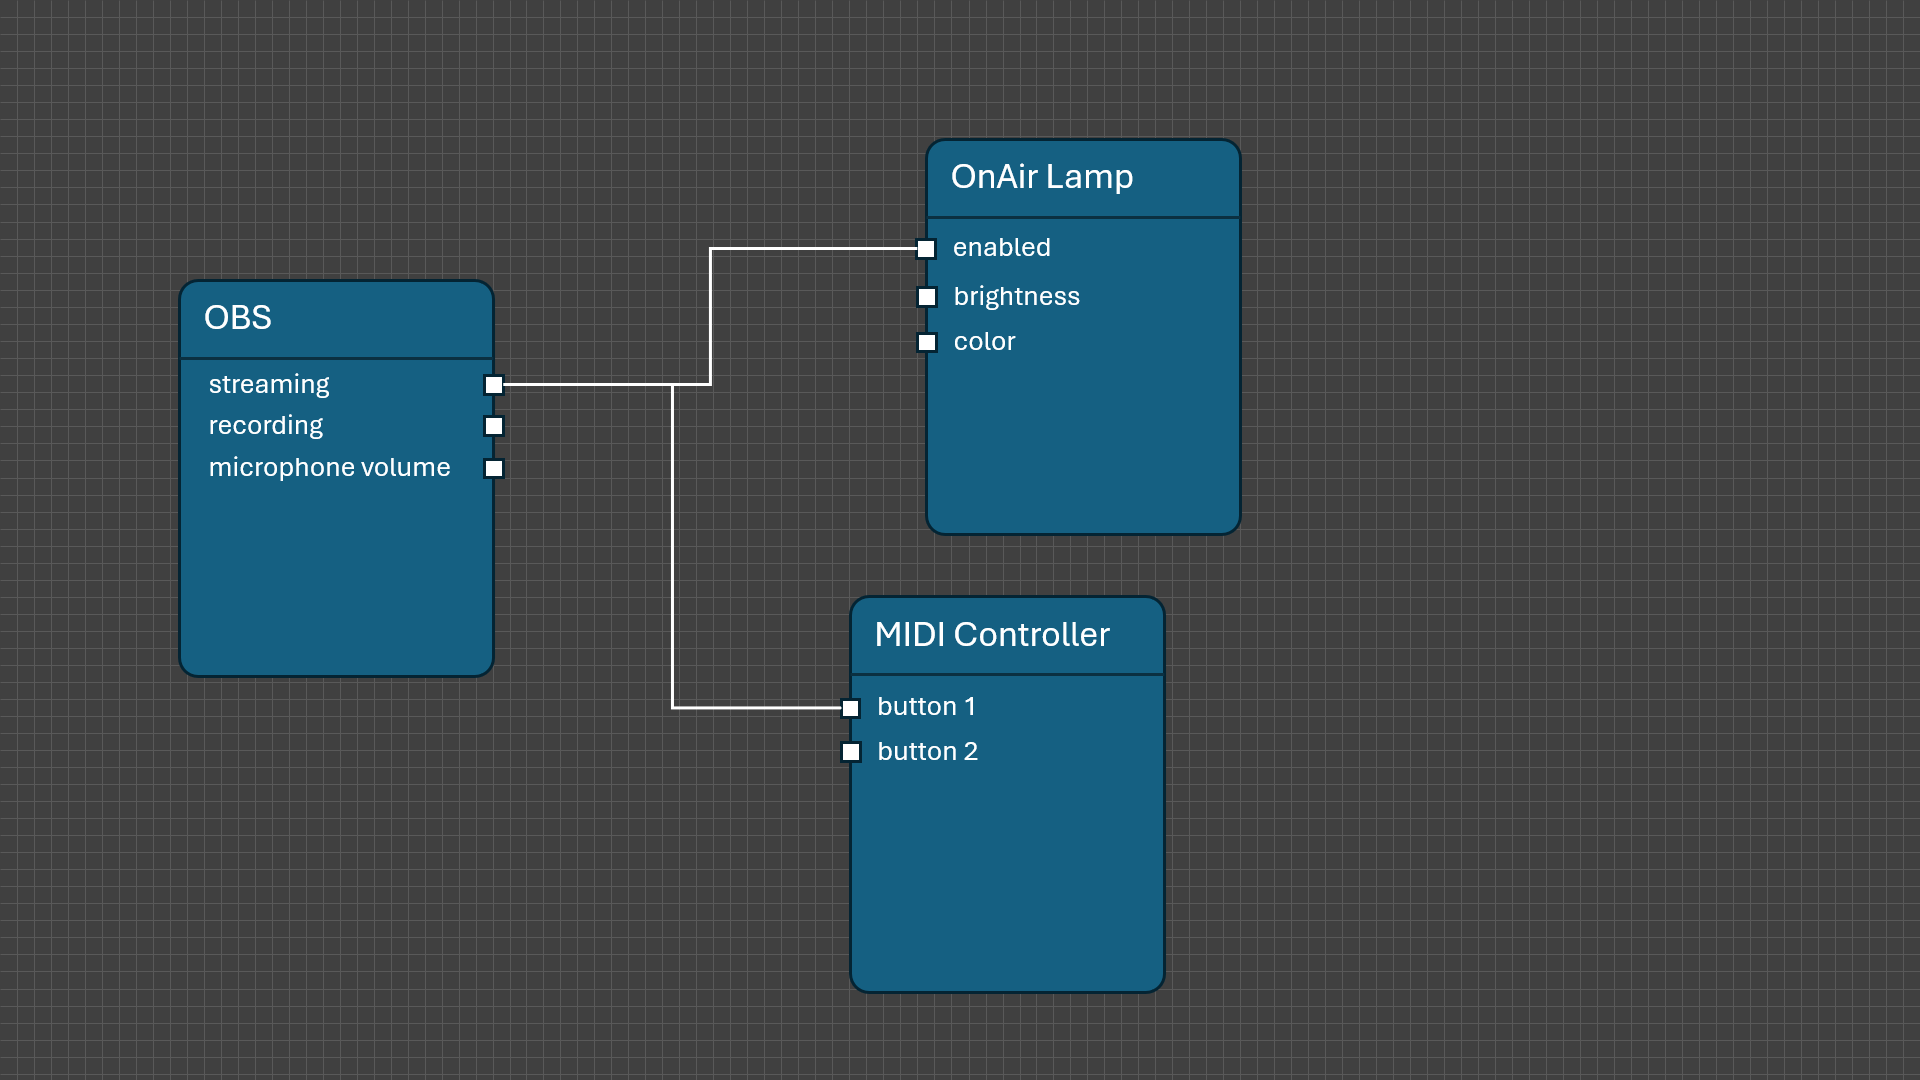Click the recording label in OBS node
Screen dimensions: 1920x1080
click(x=265, y=426)
